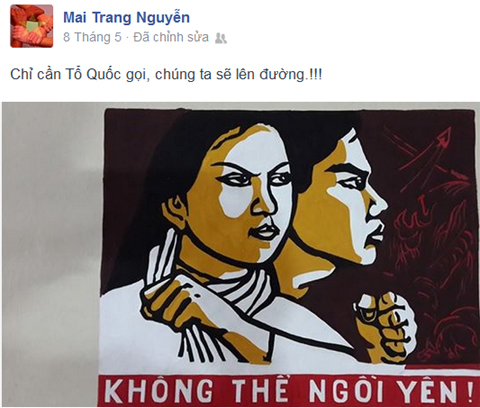The width and height of the screenshot is (480, 408).
Task: View edit history via "Đã chỉnh sửa"
Action: click(x=171, y=37)
